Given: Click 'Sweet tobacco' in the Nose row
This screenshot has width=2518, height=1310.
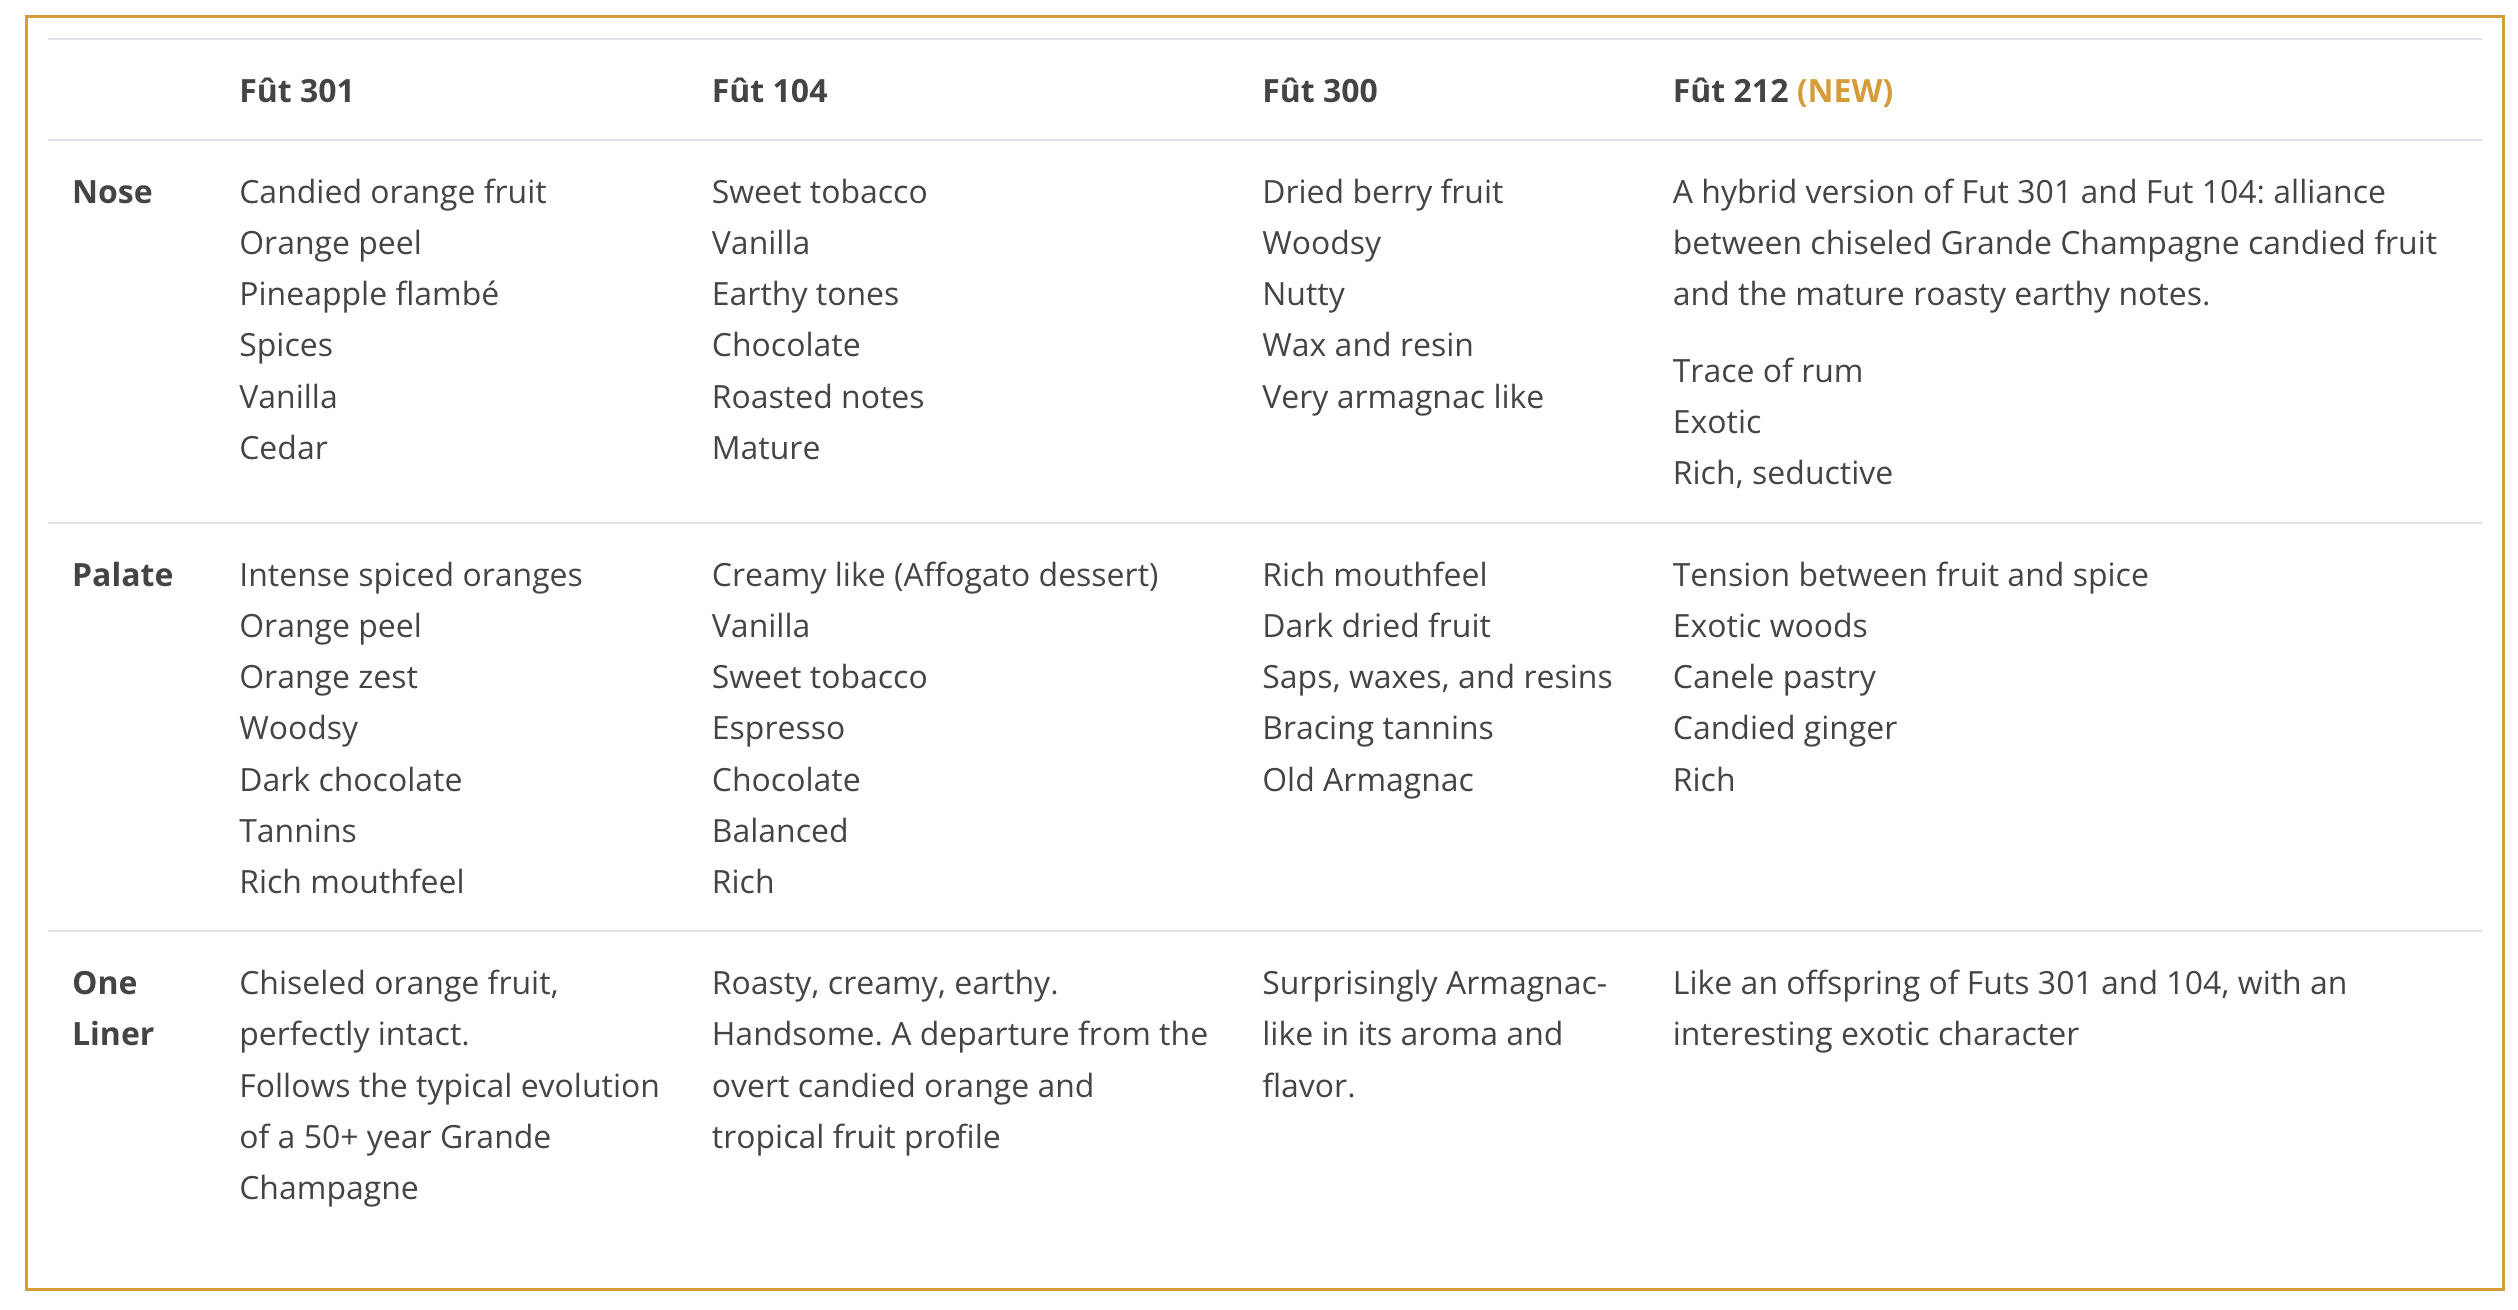Looking at the screenshot, I should coord(819,192).
